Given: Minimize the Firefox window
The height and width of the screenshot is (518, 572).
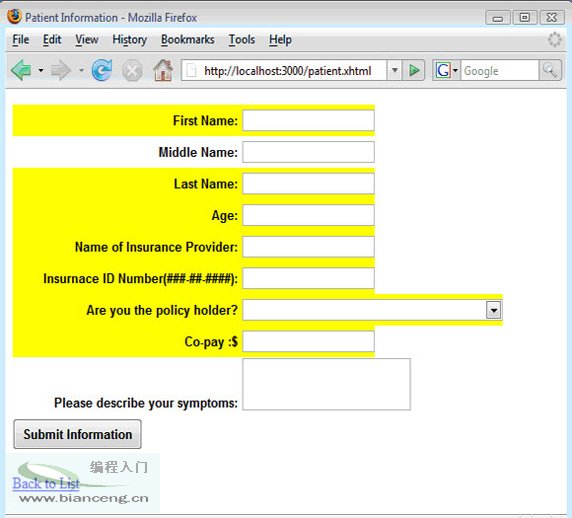Looking at the screenshot, I should [x=498, y=18].
